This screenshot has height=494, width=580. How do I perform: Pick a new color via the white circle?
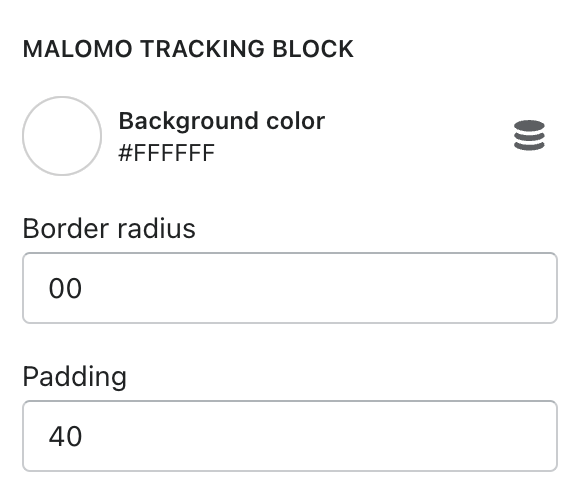(x=62, y=136)
